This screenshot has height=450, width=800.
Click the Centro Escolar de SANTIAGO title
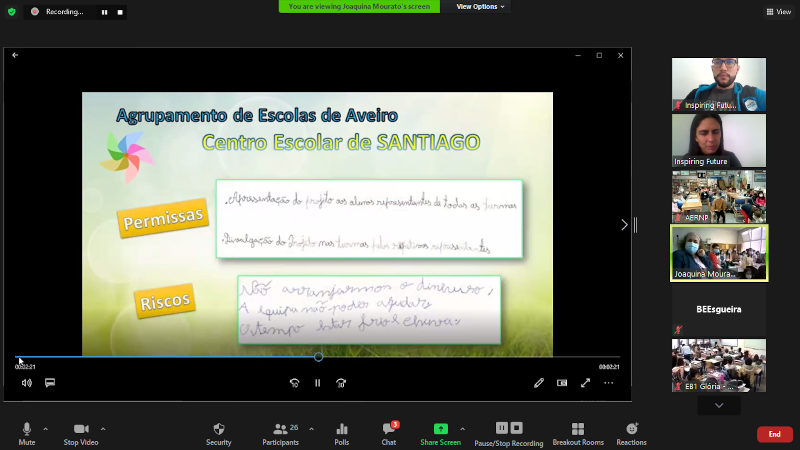(x=341, y=142)
